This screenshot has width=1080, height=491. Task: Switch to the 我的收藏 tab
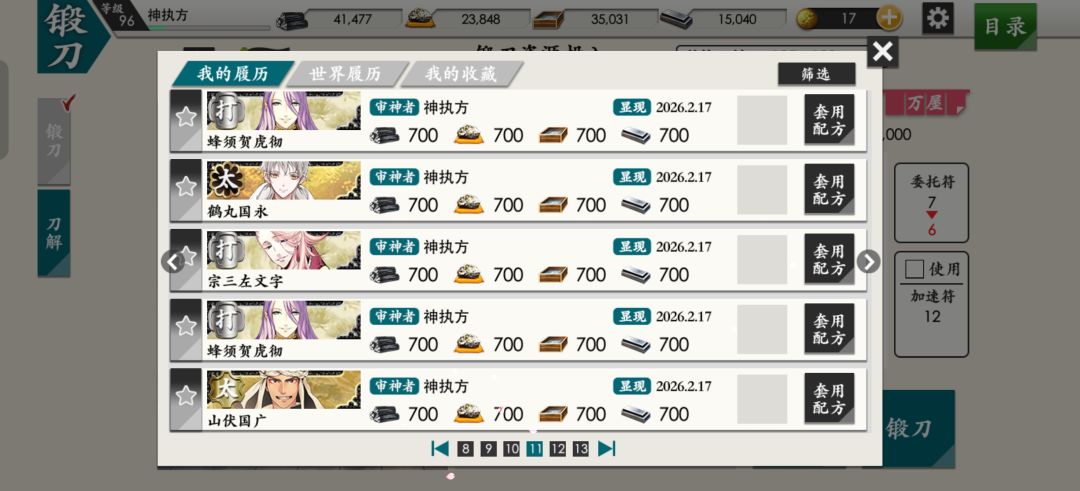click(460, 74)
